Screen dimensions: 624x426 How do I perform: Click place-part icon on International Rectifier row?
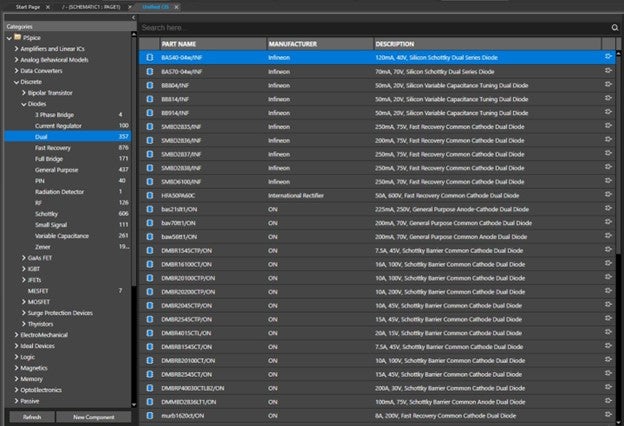tap(608, 194)
